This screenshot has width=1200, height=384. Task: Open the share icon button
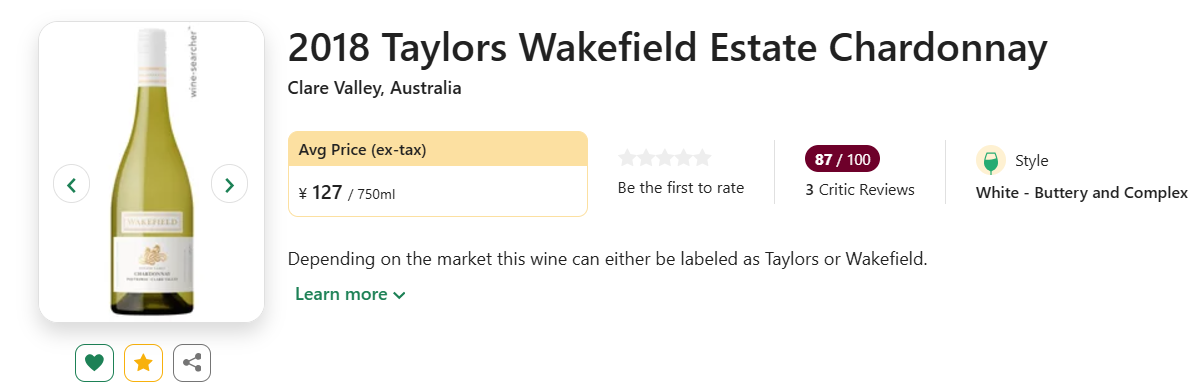point(192,363)
